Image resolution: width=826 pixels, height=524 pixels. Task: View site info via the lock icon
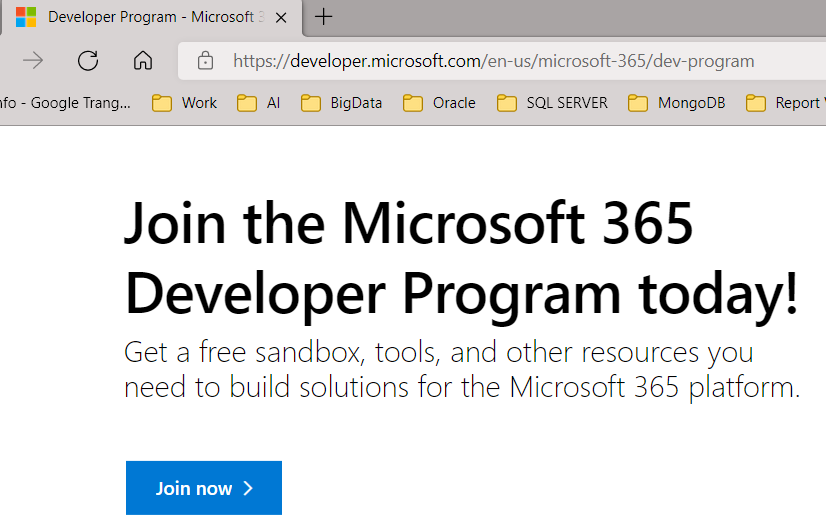click(205, 61)
